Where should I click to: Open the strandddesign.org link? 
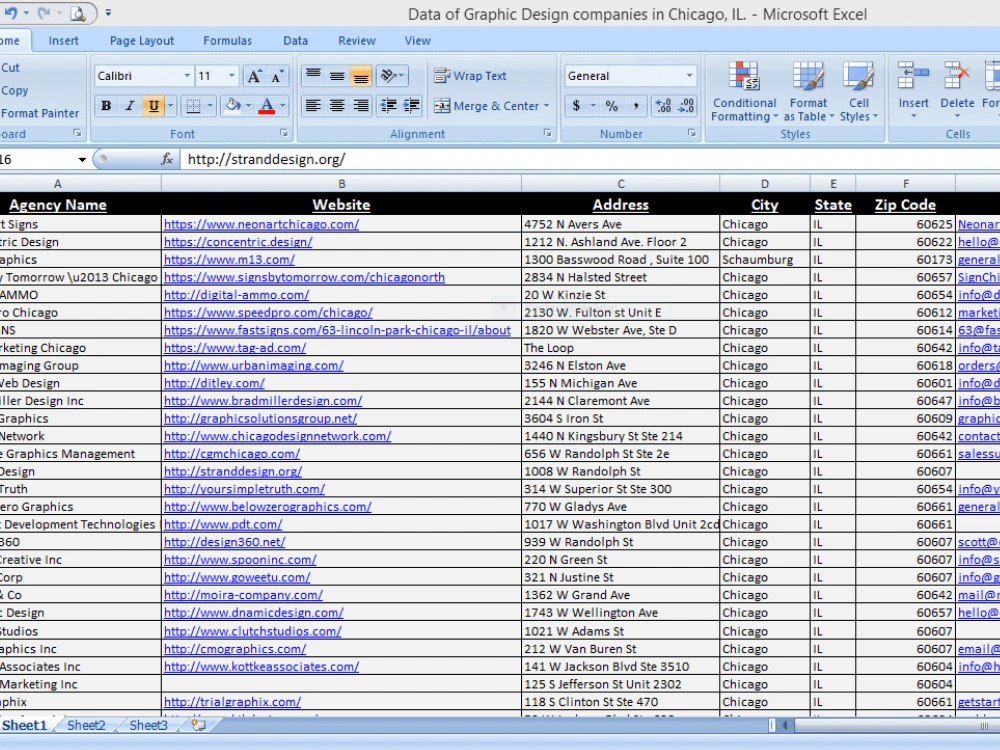coord(233,472)
